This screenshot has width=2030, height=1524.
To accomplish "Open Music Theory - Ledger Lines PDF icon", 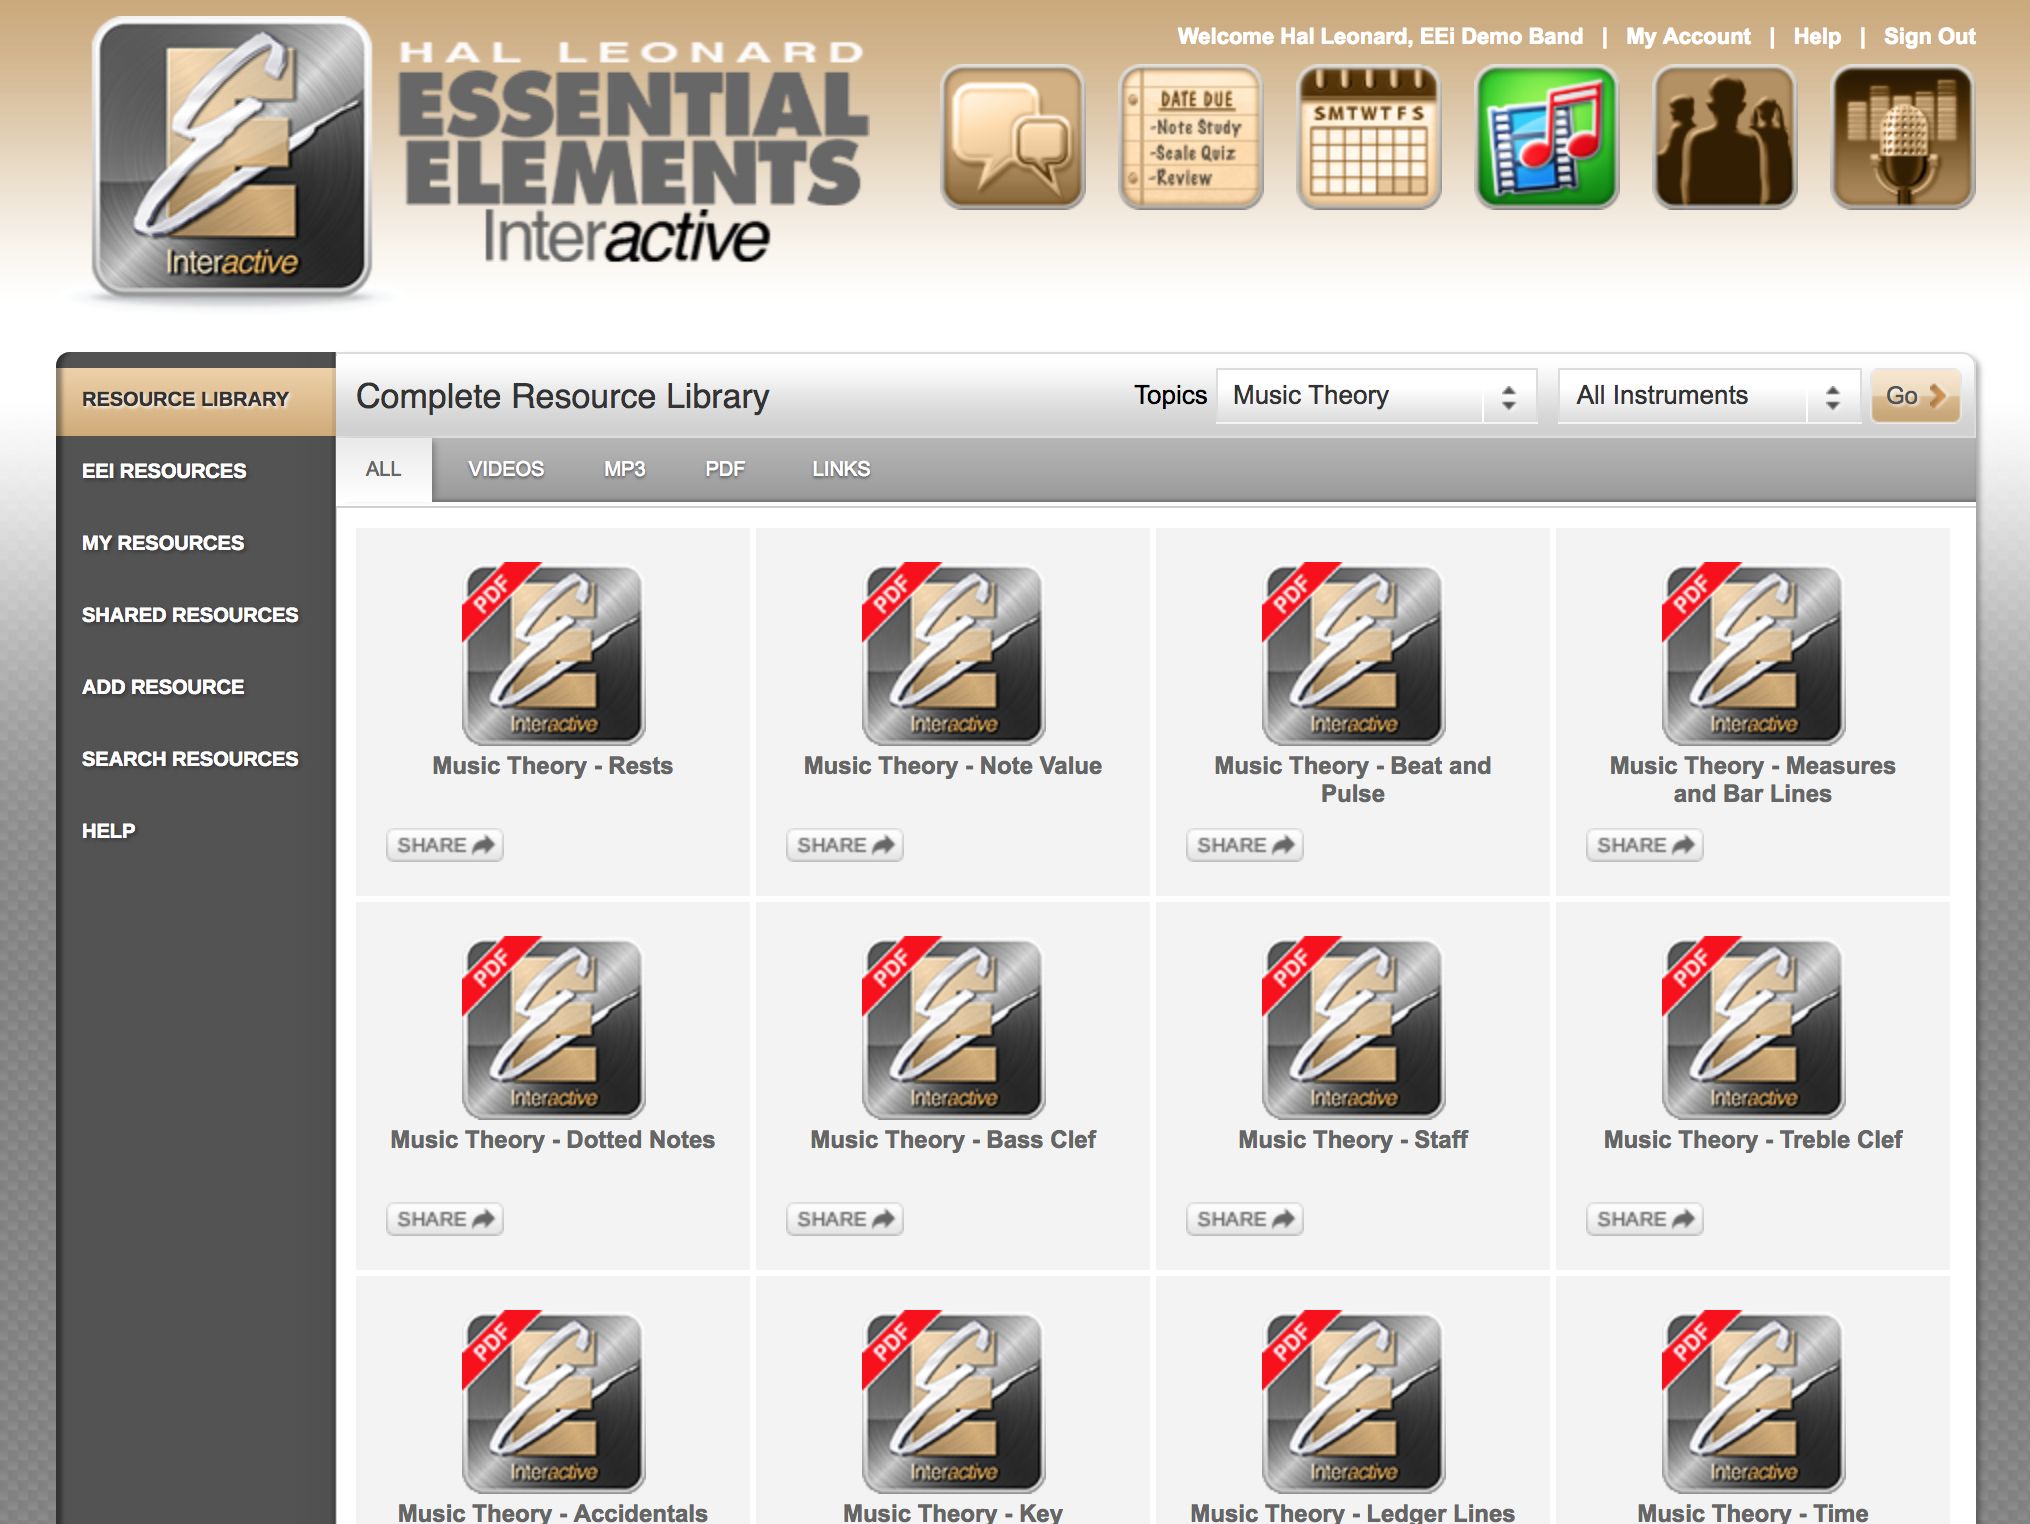I will pos(1353,1402).
